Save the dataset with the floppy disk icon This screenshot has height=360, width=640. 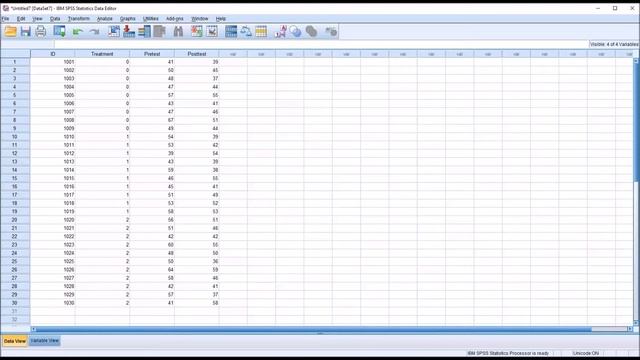[x=26, y=31]
